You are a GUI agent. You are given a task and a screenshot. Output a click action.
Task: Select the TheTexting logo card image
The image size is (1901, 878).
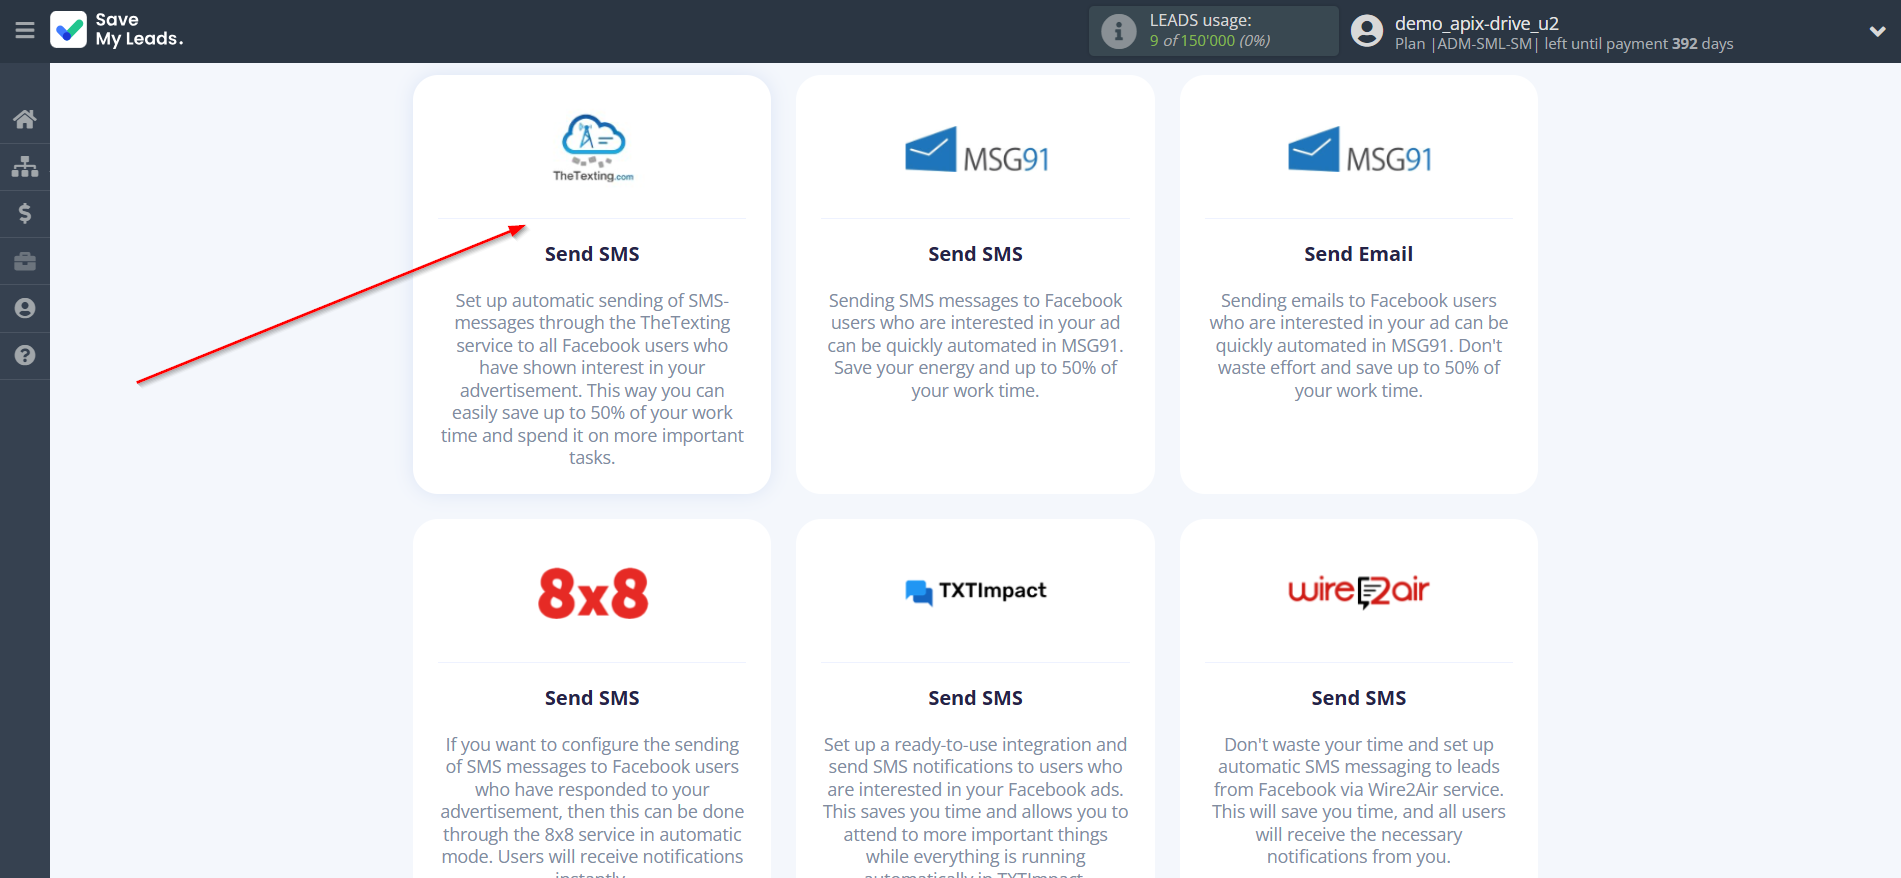[592, 148]
